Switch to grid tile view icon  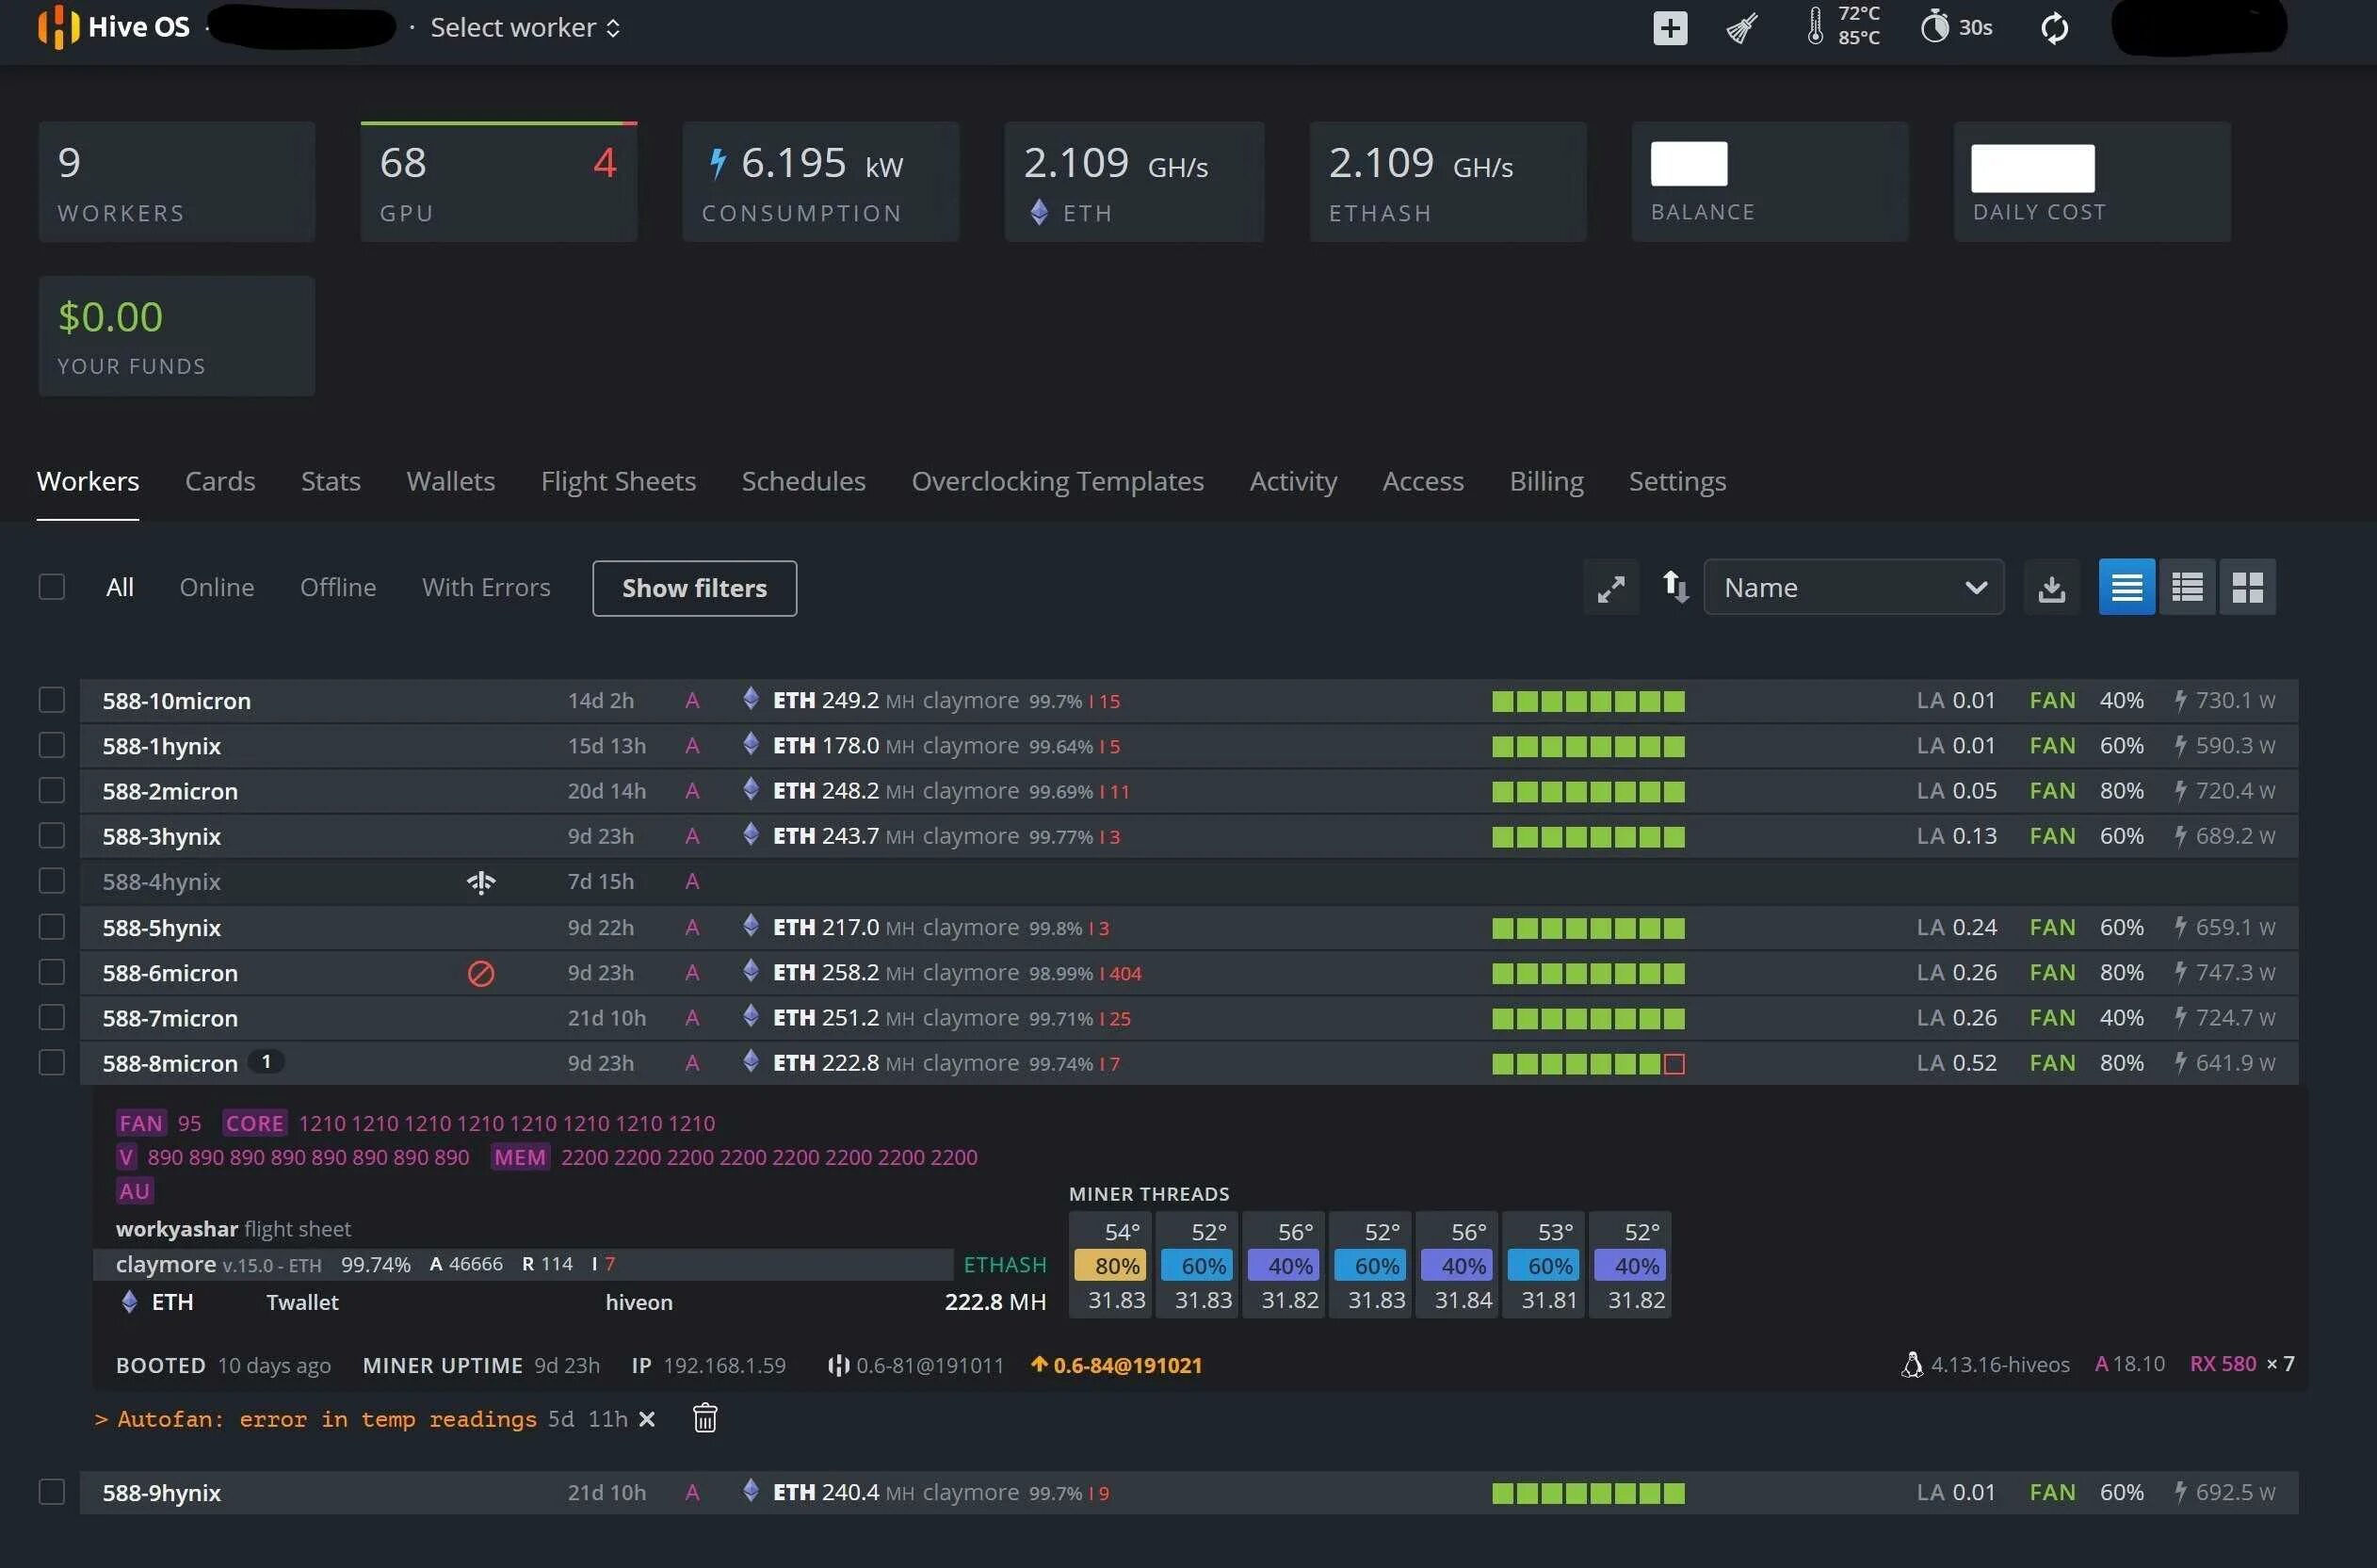2247,587
